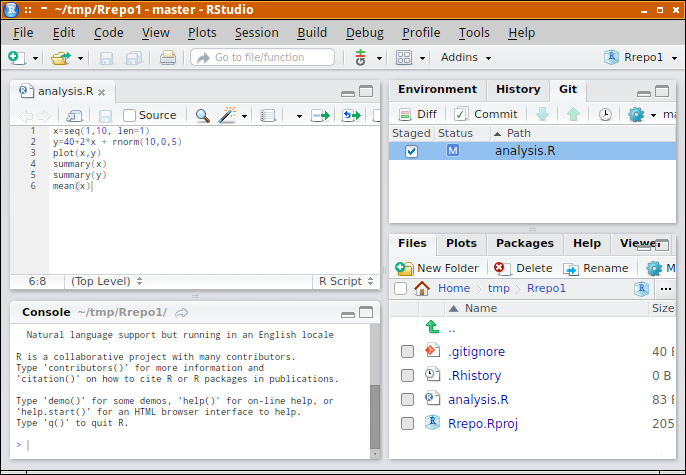
Task: Click the Save All icon
Action: click(x=134, y=58)
